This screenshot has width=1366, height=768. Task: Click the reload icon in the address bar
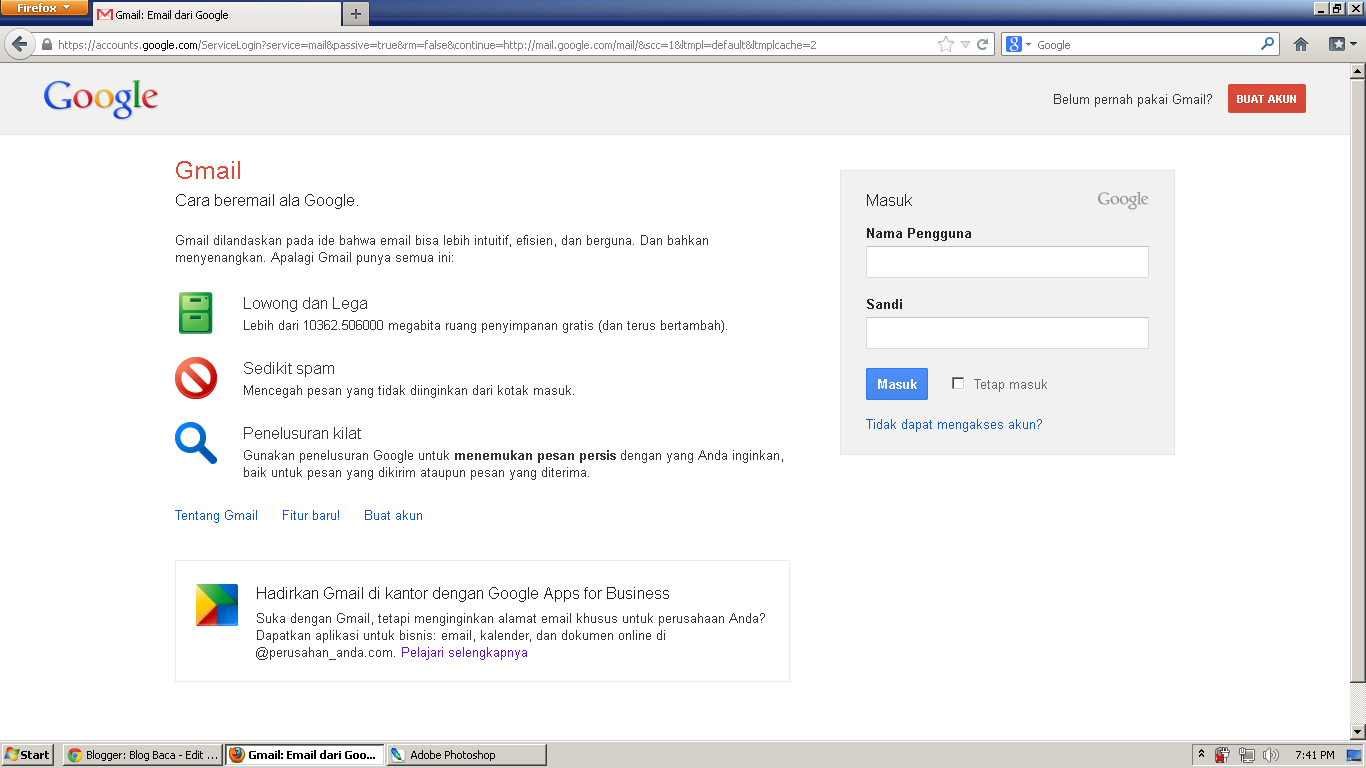(x=981, y=44)
